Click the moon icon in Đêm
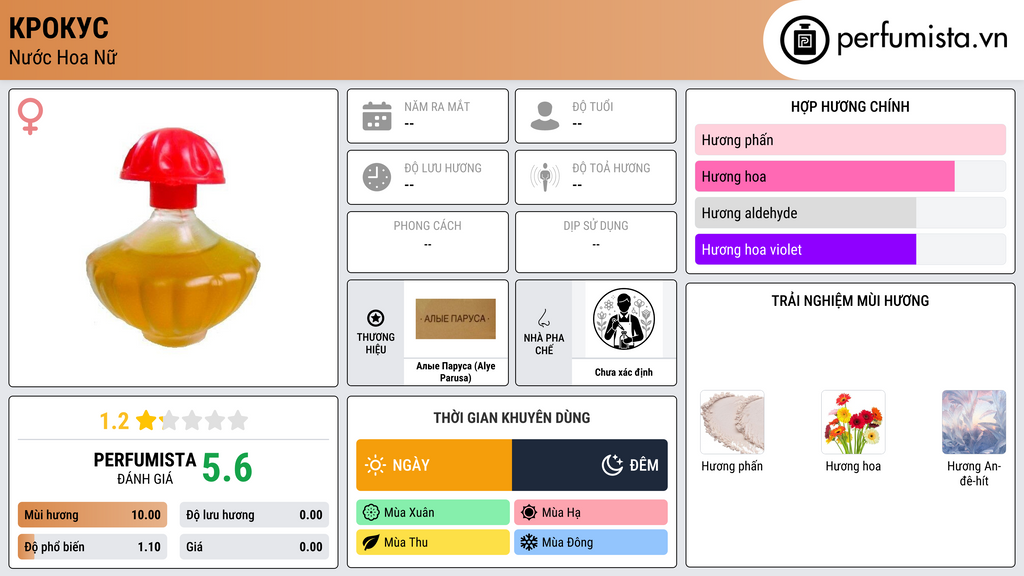The width and height of the screenshot is (1024, 576). coord(612,465)
